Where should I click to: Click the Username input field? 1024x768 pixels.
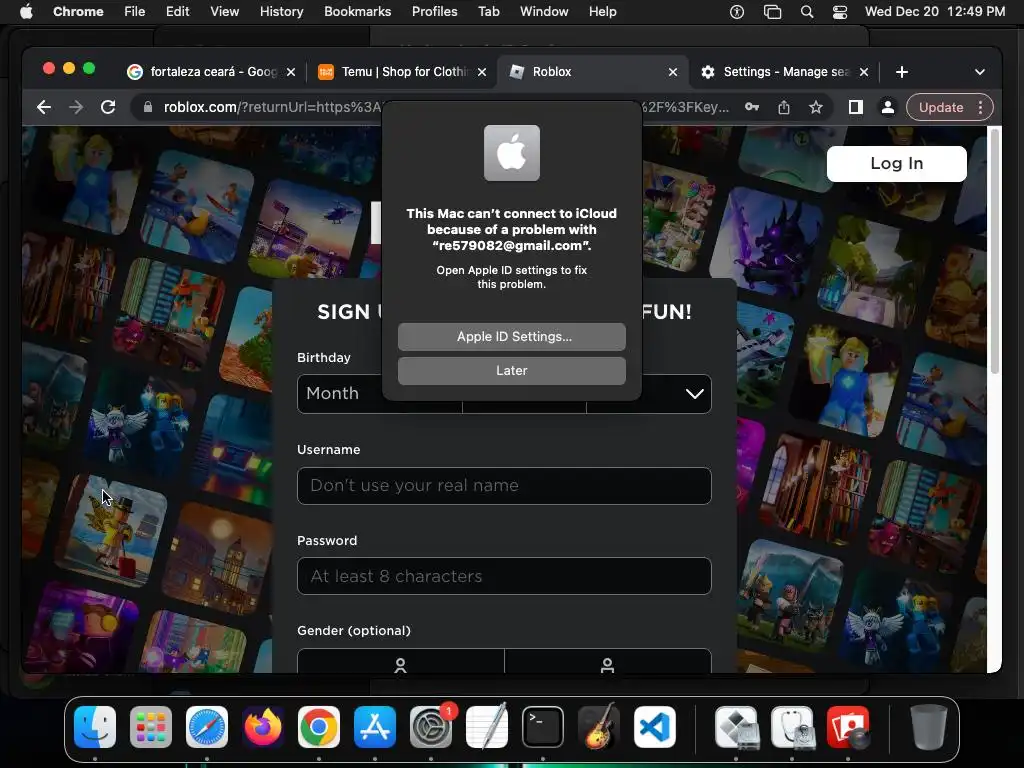[x=504, y=486]
